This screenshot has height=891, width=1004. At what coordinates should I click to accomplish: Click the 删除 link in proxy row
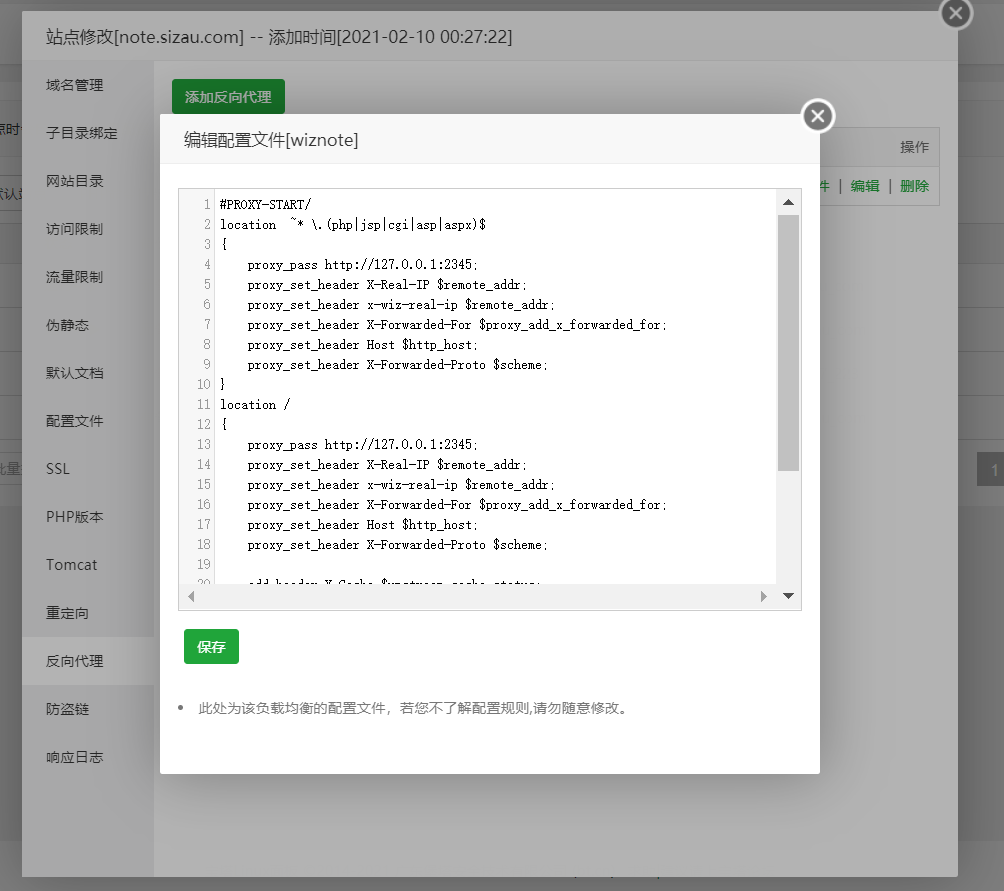(914, 185)
